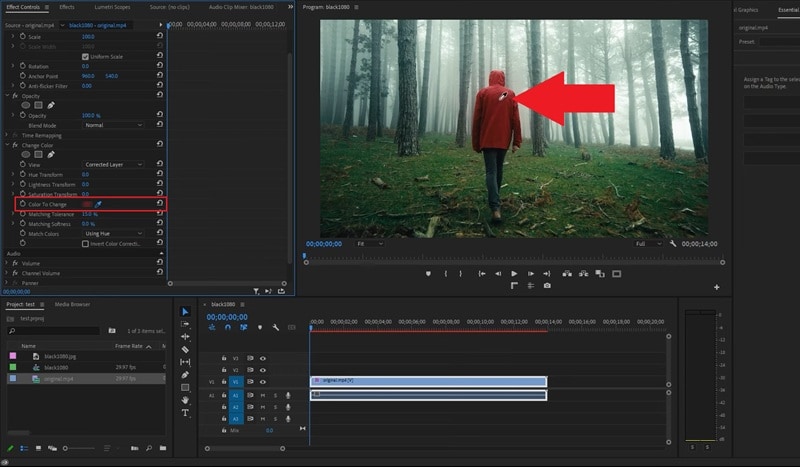
Task: Expand the Time Remapping section
Action: click(x=7, y=135)
